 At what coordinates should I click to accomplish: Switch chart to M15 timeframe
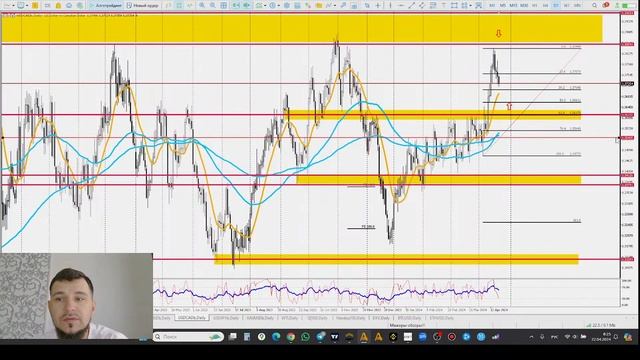(x=513, y=6)
